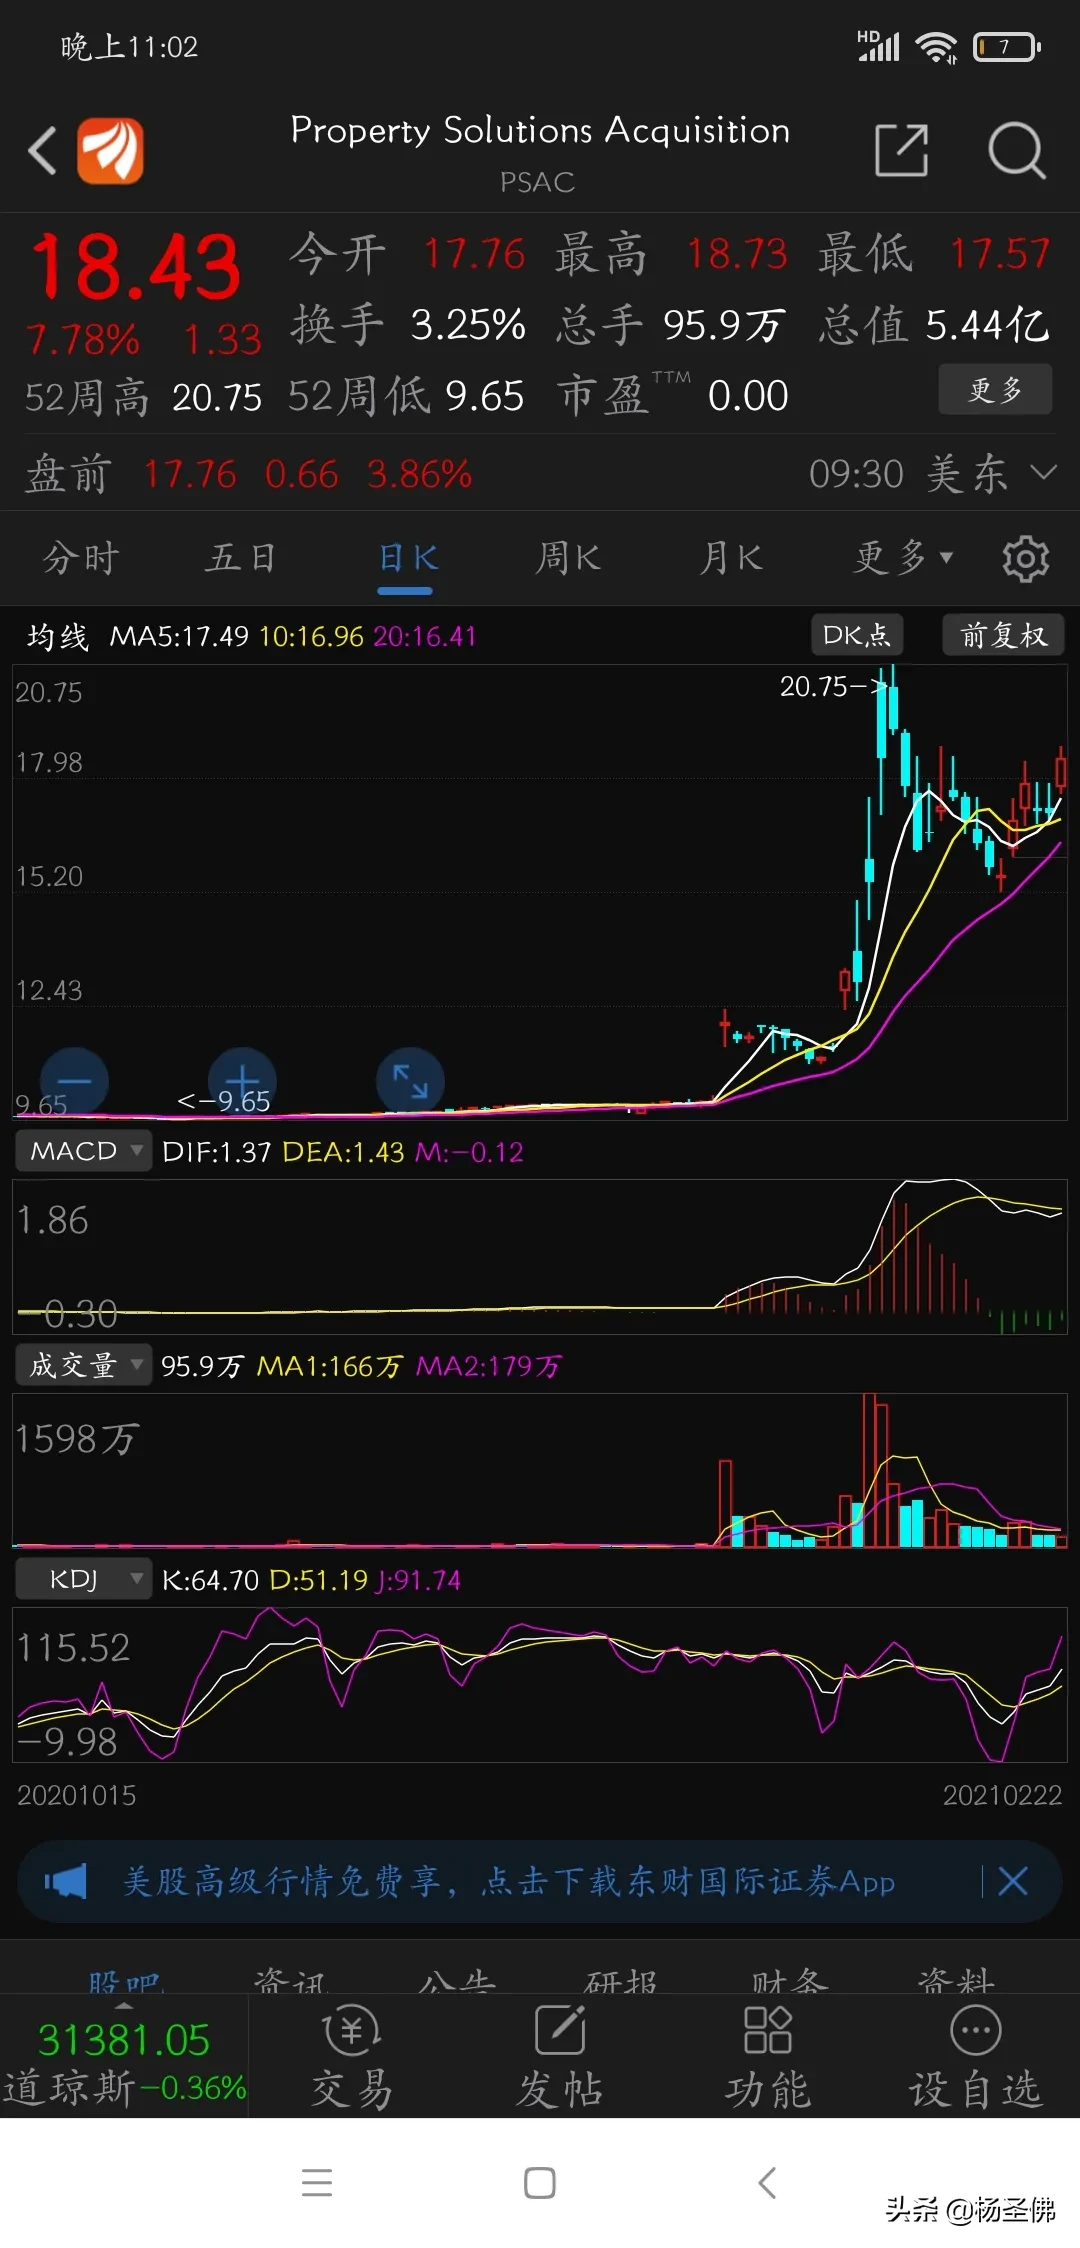Tap the 52周高 20.75 value

[217, 397]
